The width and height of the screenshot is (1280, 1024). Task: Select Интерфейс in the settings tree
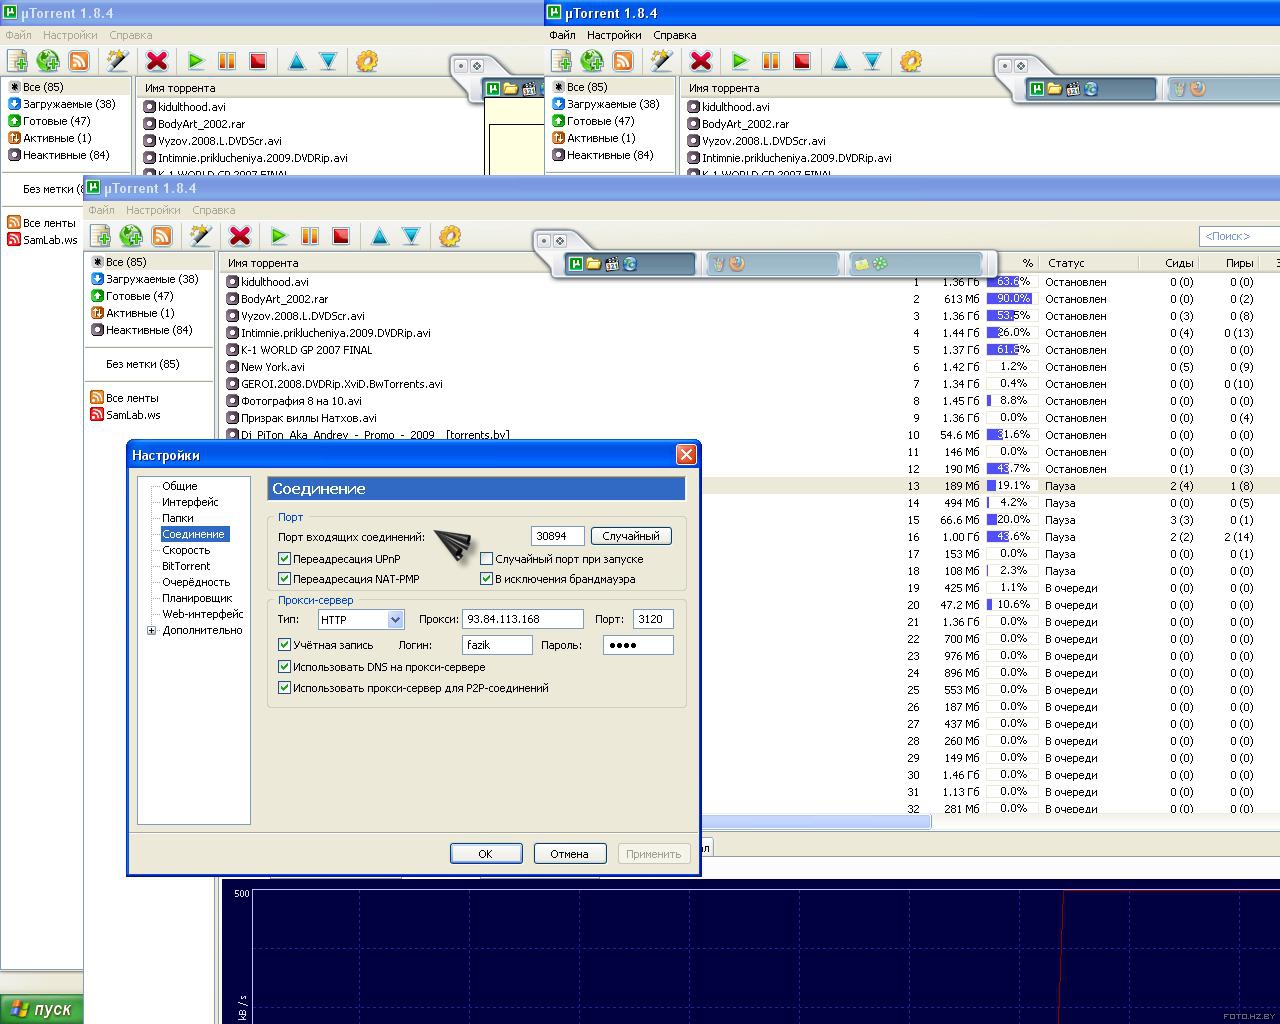pyautogui.click(x=190, y=502)
